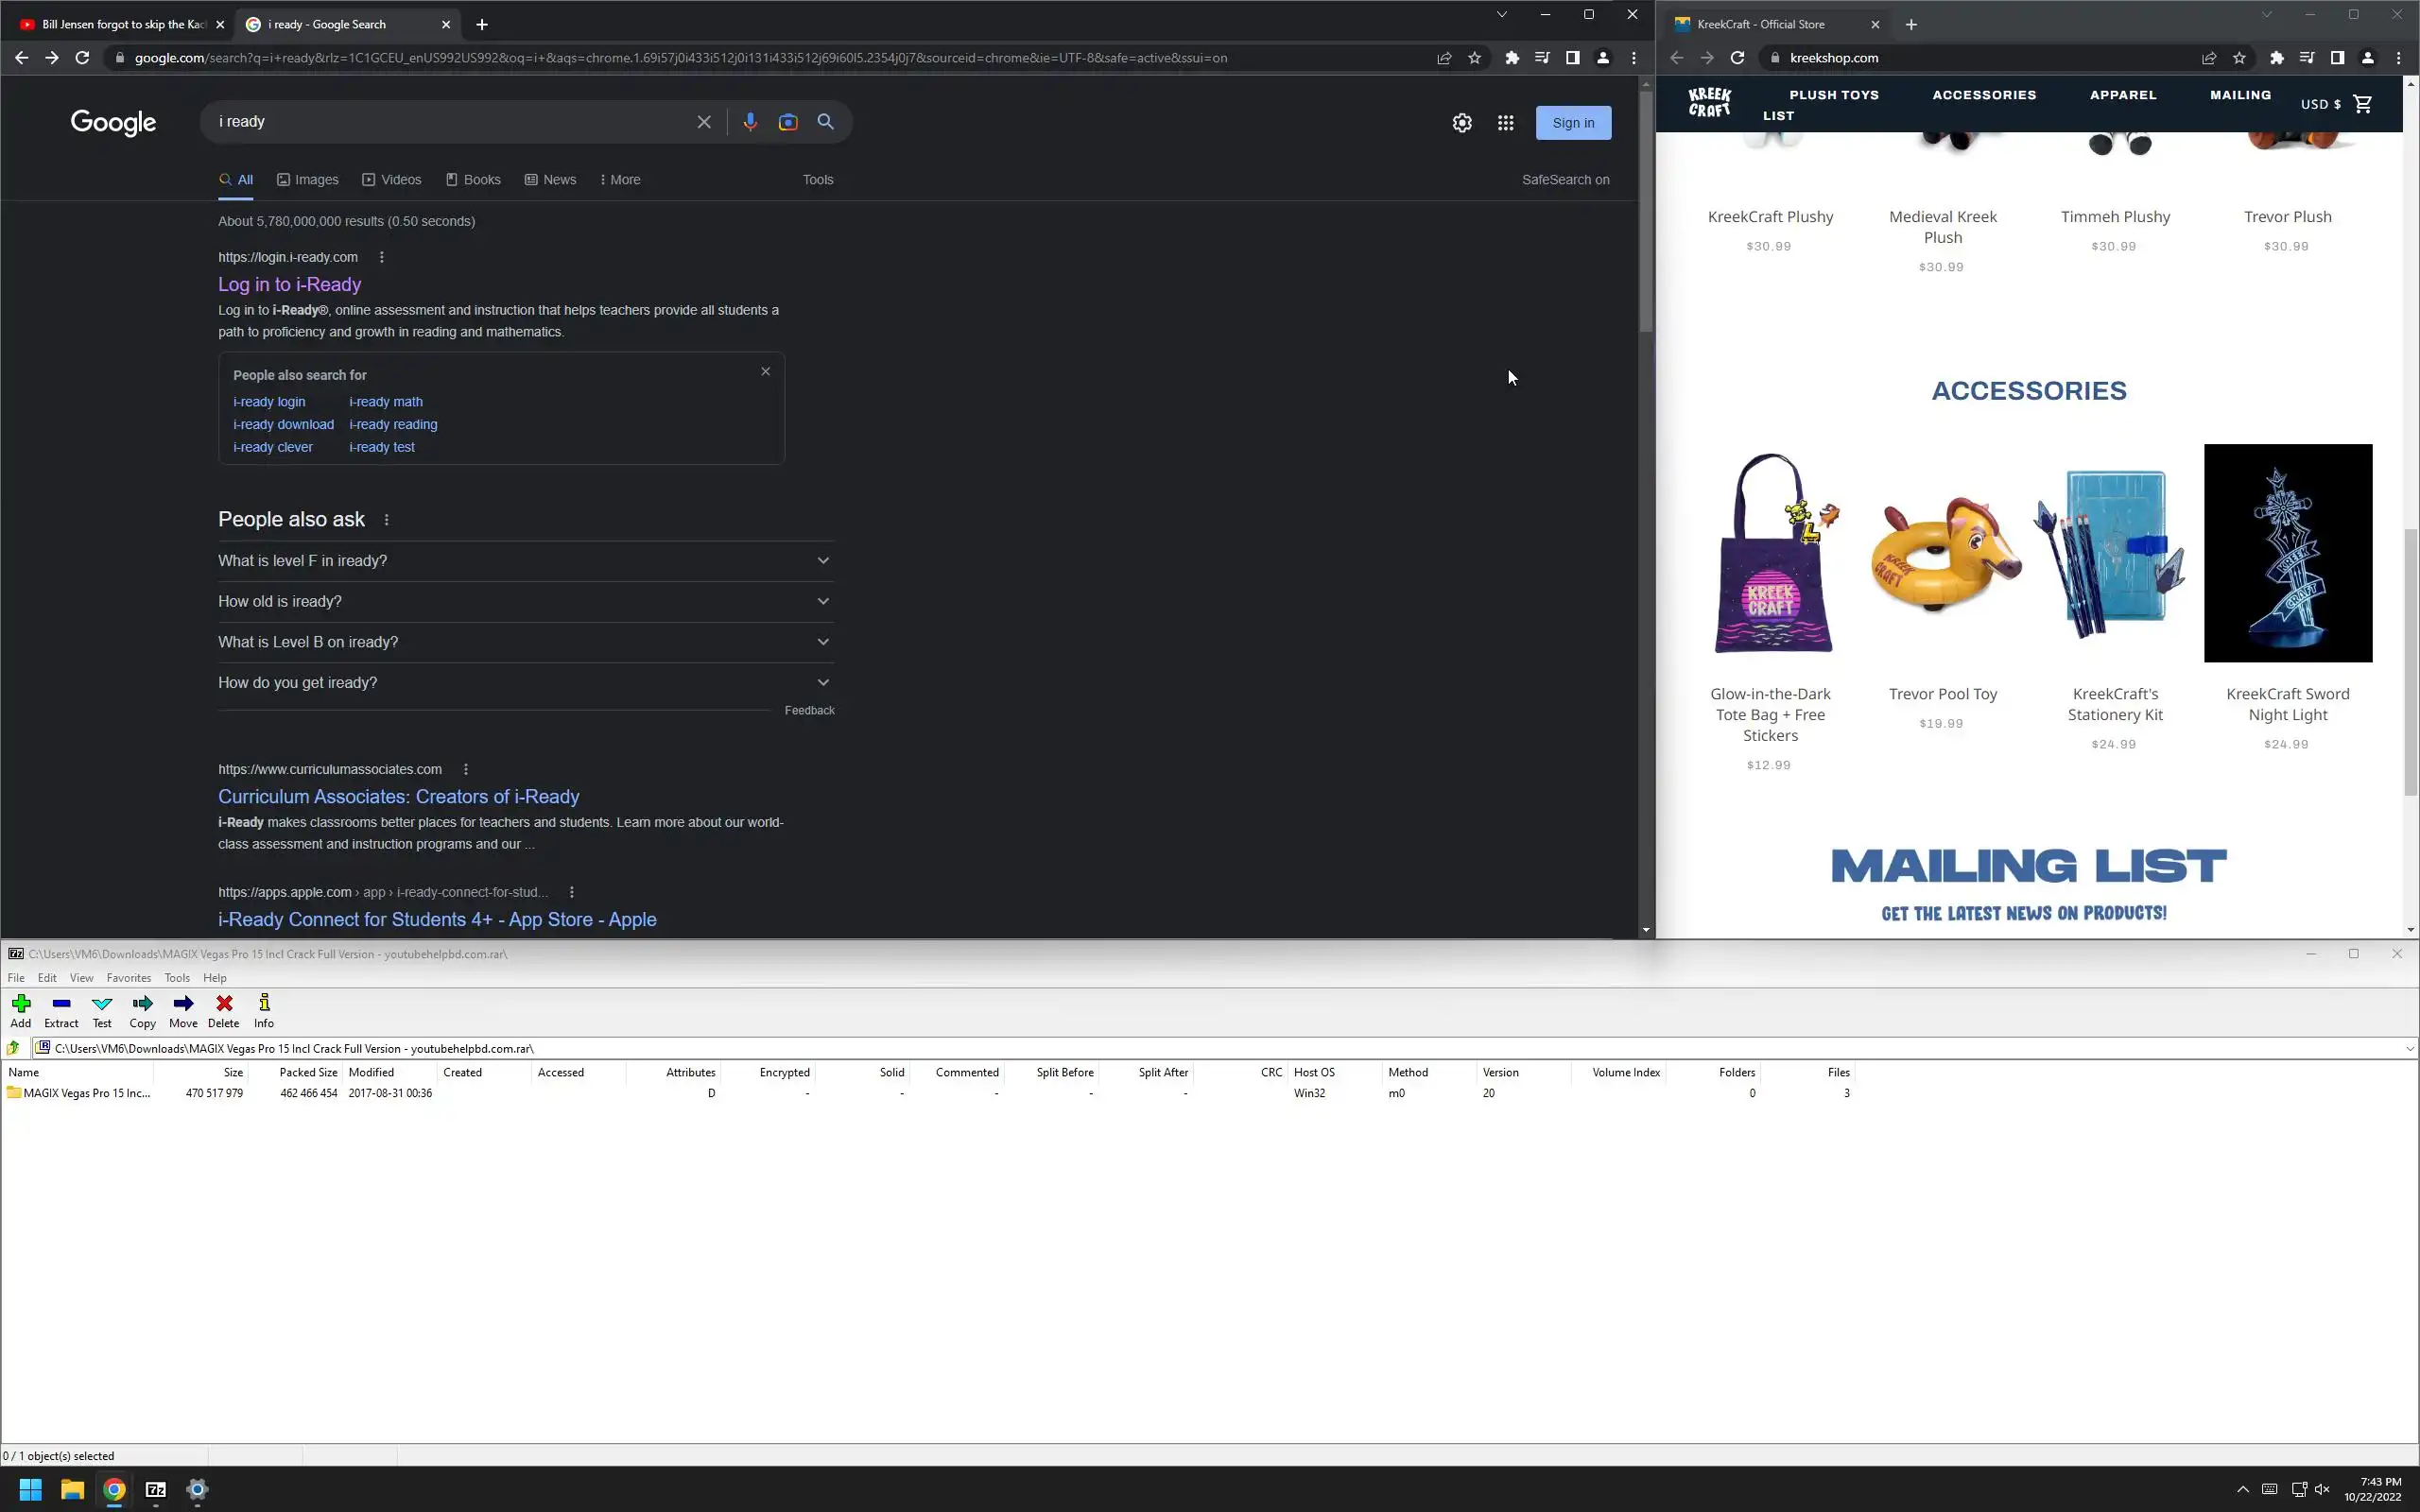Click search by image camera icon
This screenshot has width=2420, height=1512.
click(x=788, y=122)
